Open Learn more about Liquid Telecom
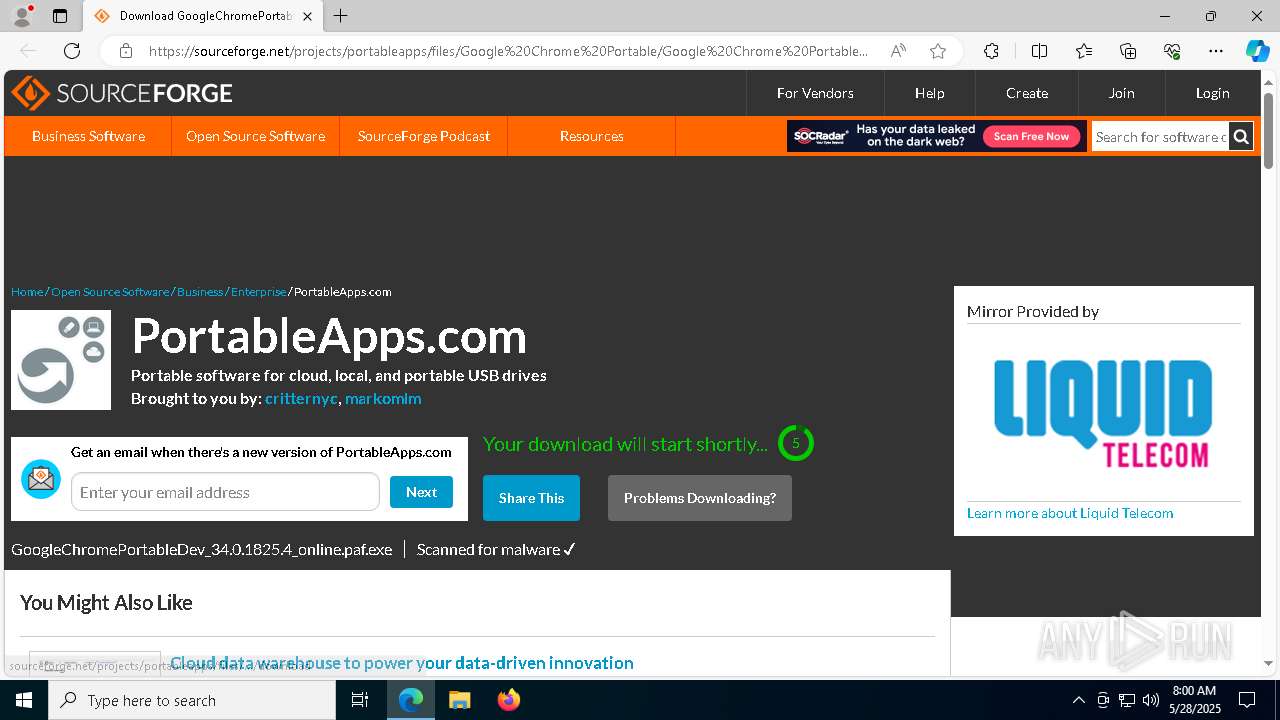This screenshot has width=1280, height=720. click(x=1070, y=513)
